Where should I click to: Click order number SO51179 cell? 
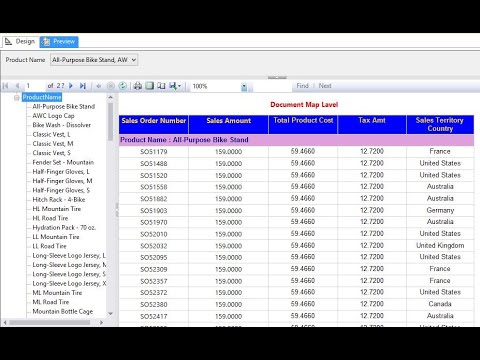154,152
